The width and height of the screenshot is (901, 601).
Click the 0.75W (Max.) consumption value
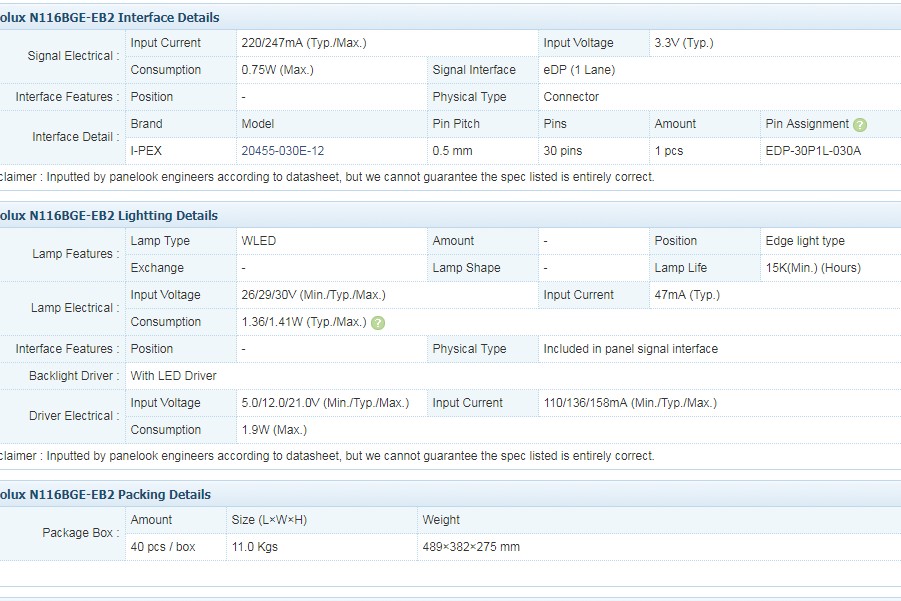(278, 70)
